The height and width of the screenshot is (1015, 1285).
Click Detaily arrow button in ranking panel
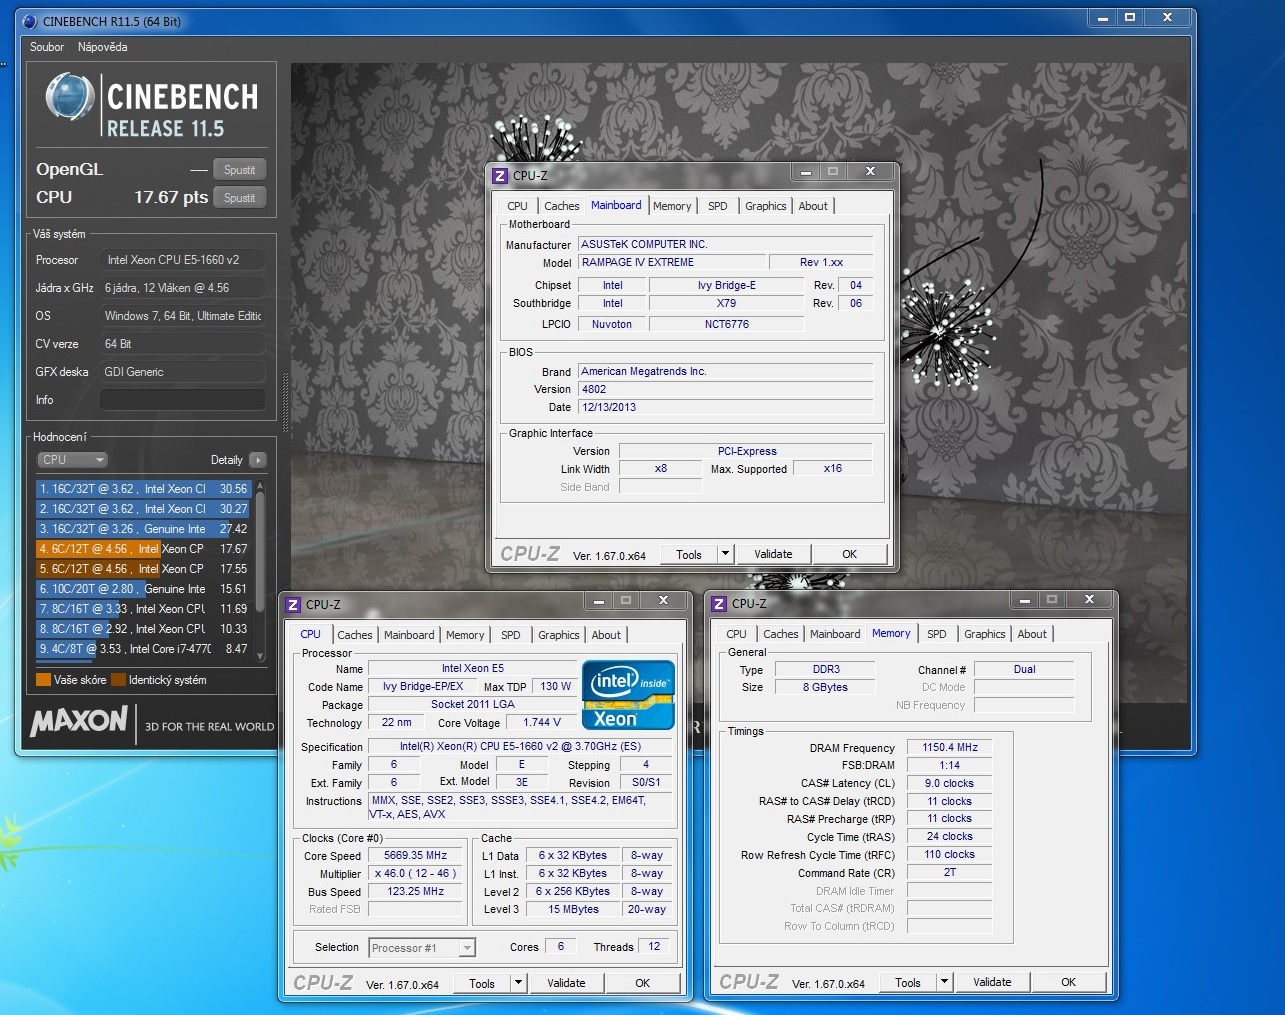click(258, 460)
